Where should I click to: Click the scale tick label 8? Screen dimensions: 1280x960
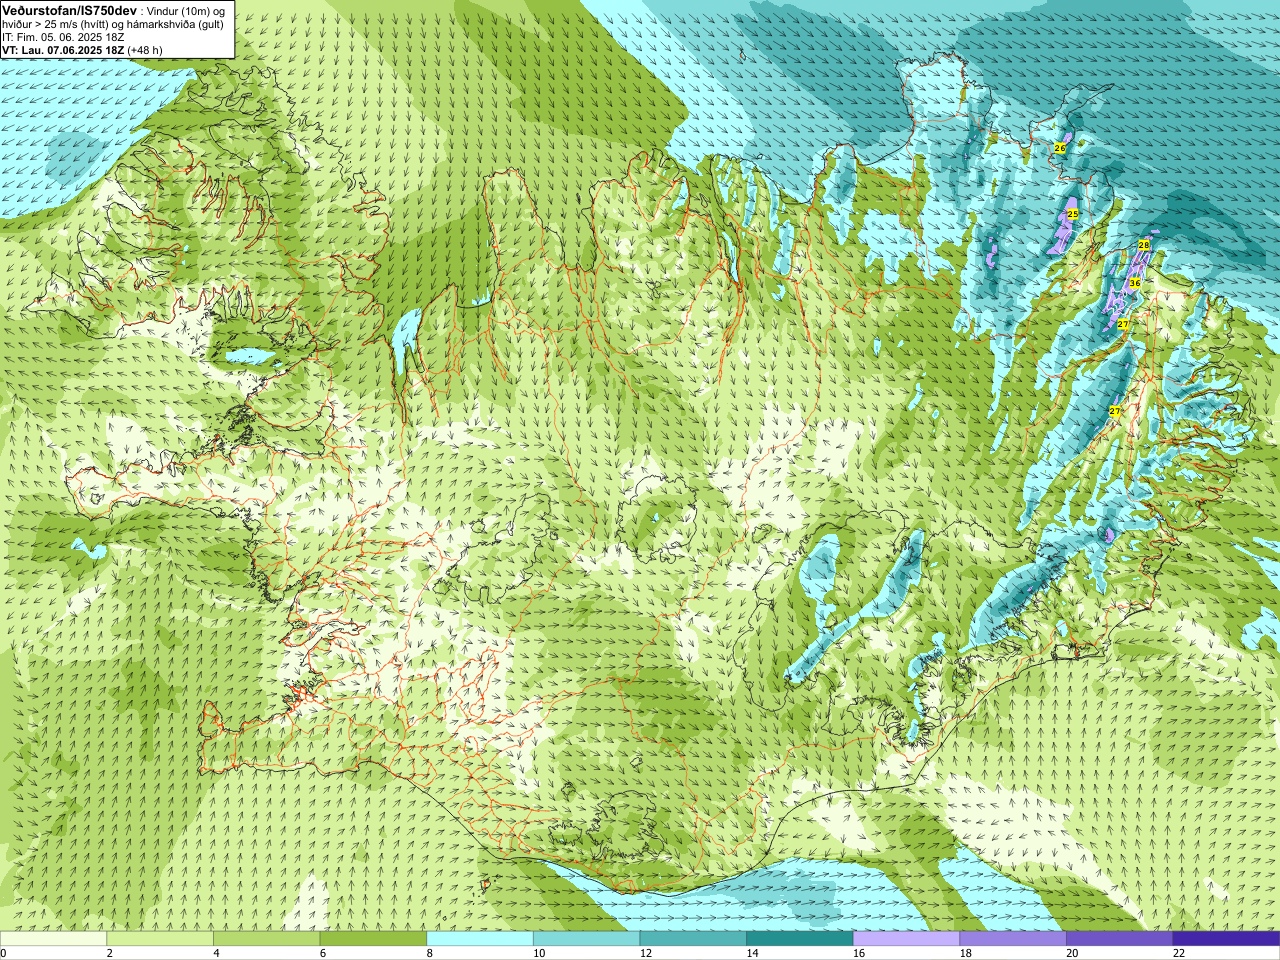coord(429,954)
